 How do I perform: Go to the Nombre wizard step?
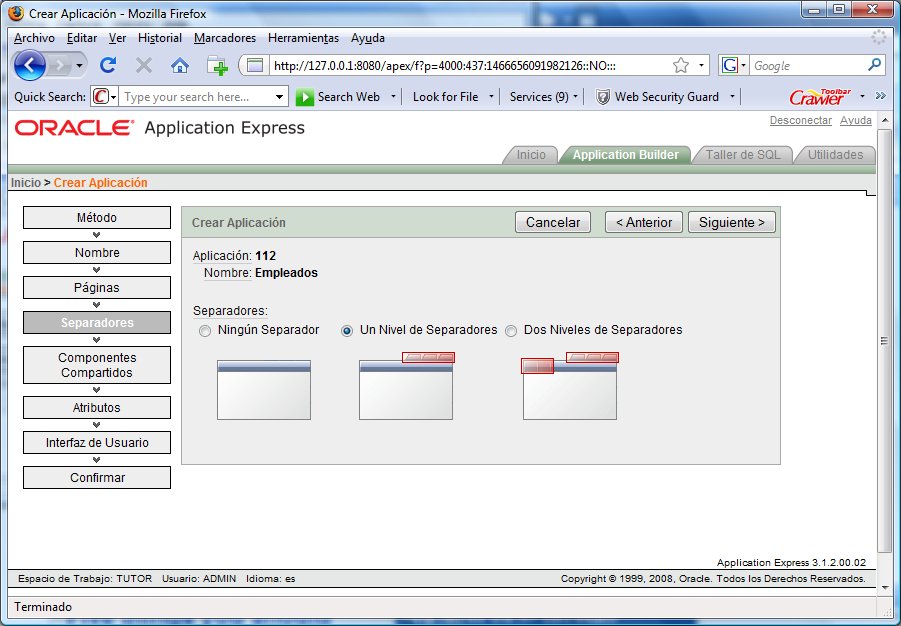[x=97, y=253]
